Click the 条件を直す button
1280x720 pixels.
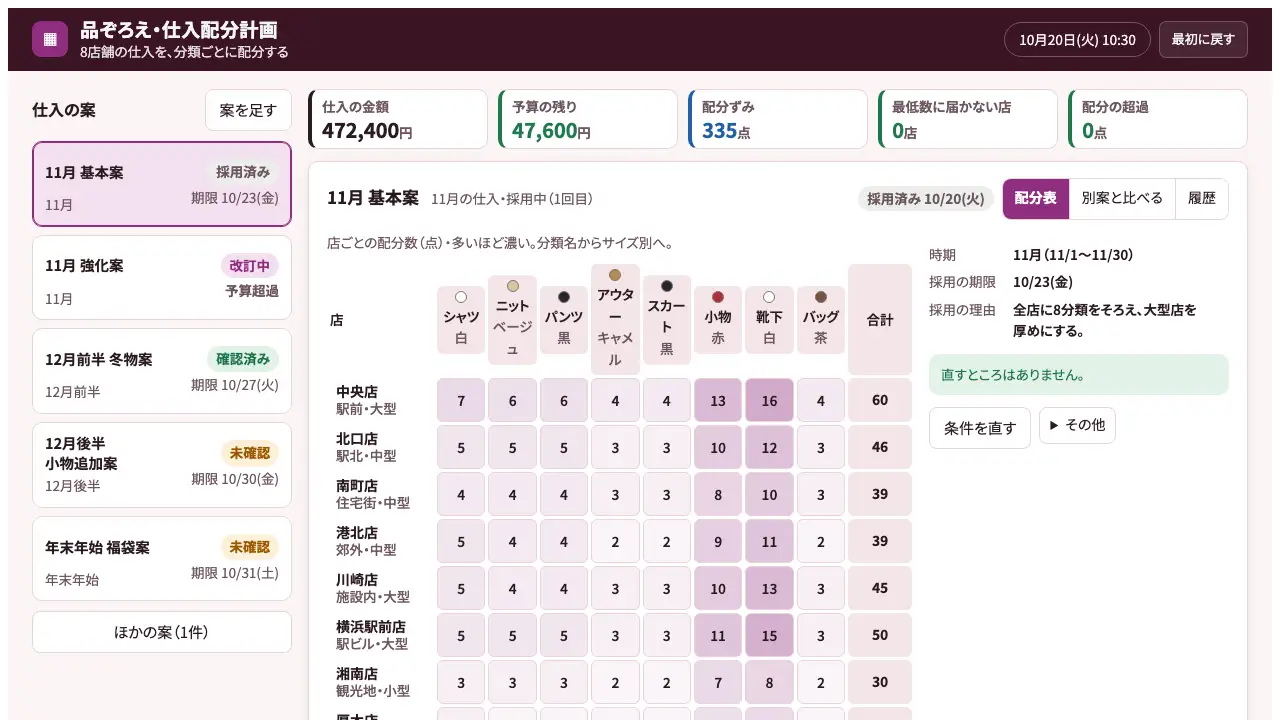tap(980, 428)
